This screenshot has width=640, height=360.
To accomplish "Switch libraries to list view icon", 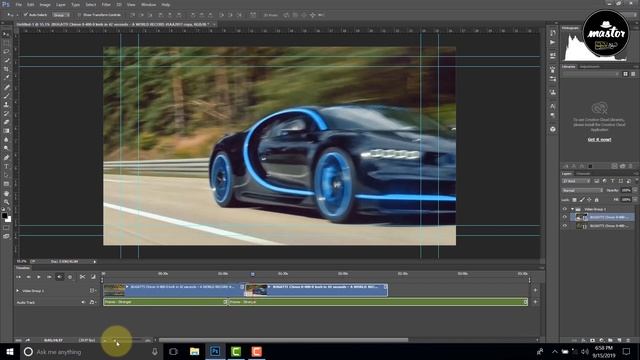I will 633,74.
